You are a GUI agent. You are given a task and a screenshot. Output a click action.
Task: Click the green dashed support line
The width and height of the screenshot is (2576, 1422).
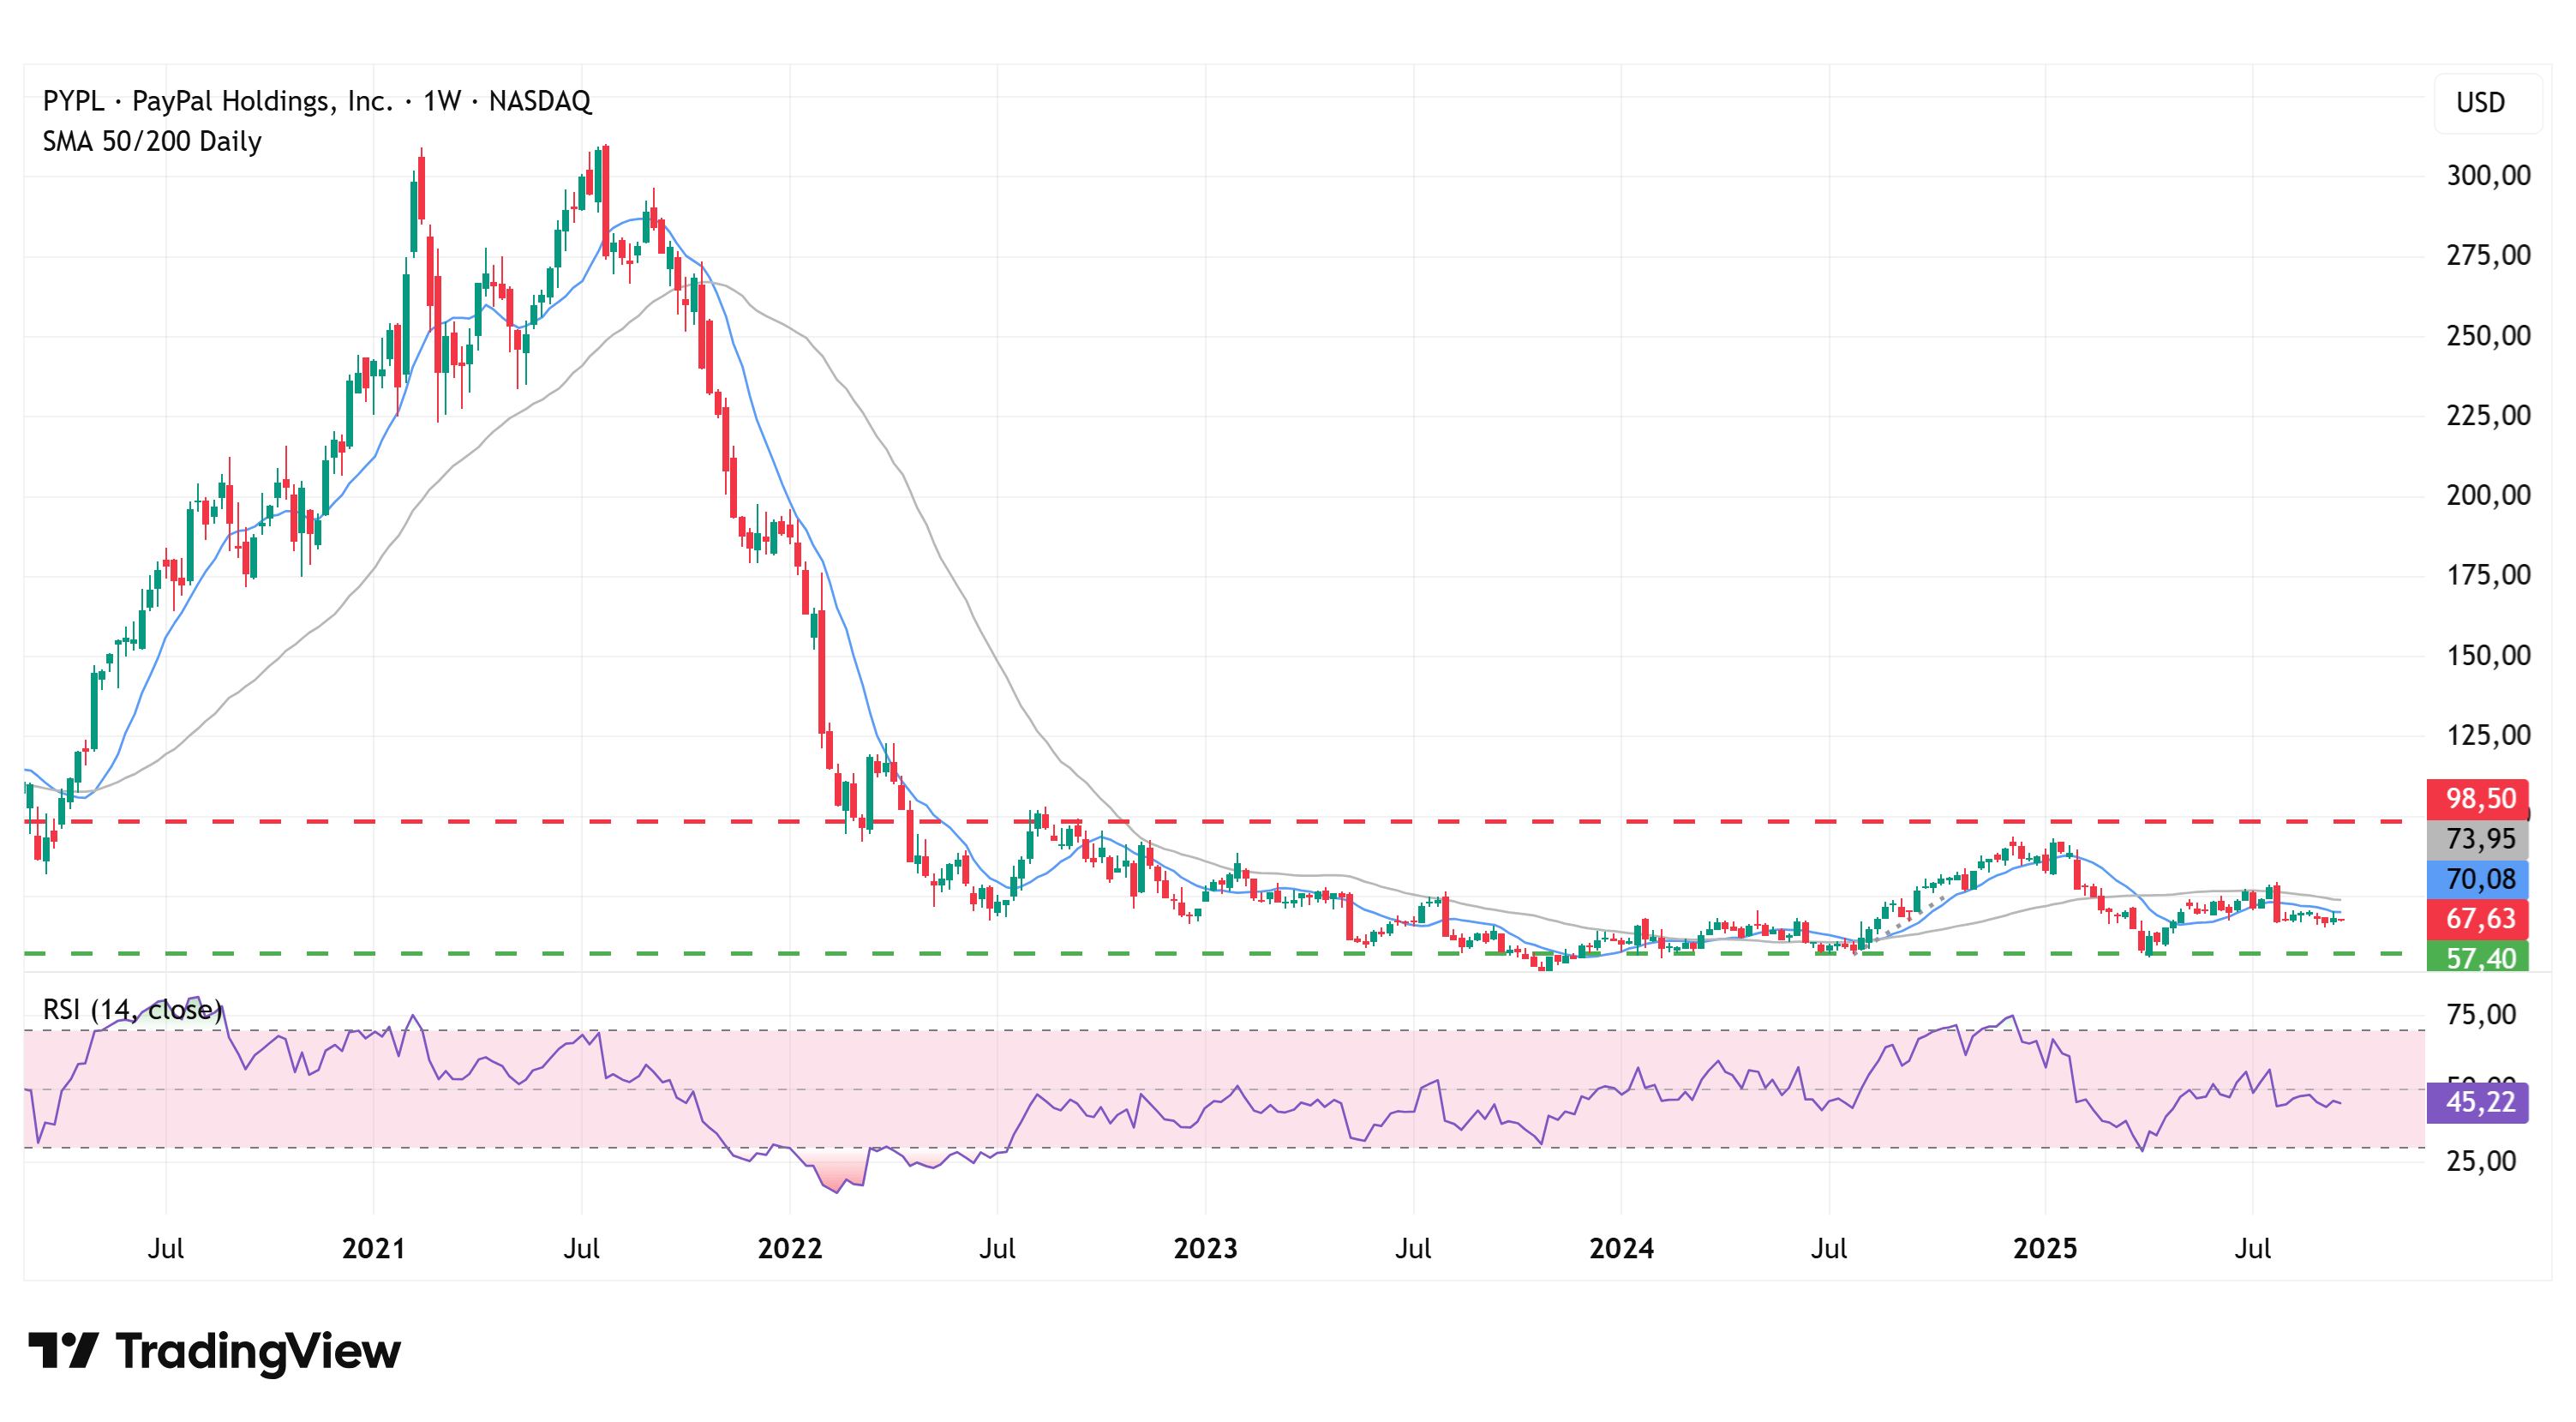click(1225, 953)
